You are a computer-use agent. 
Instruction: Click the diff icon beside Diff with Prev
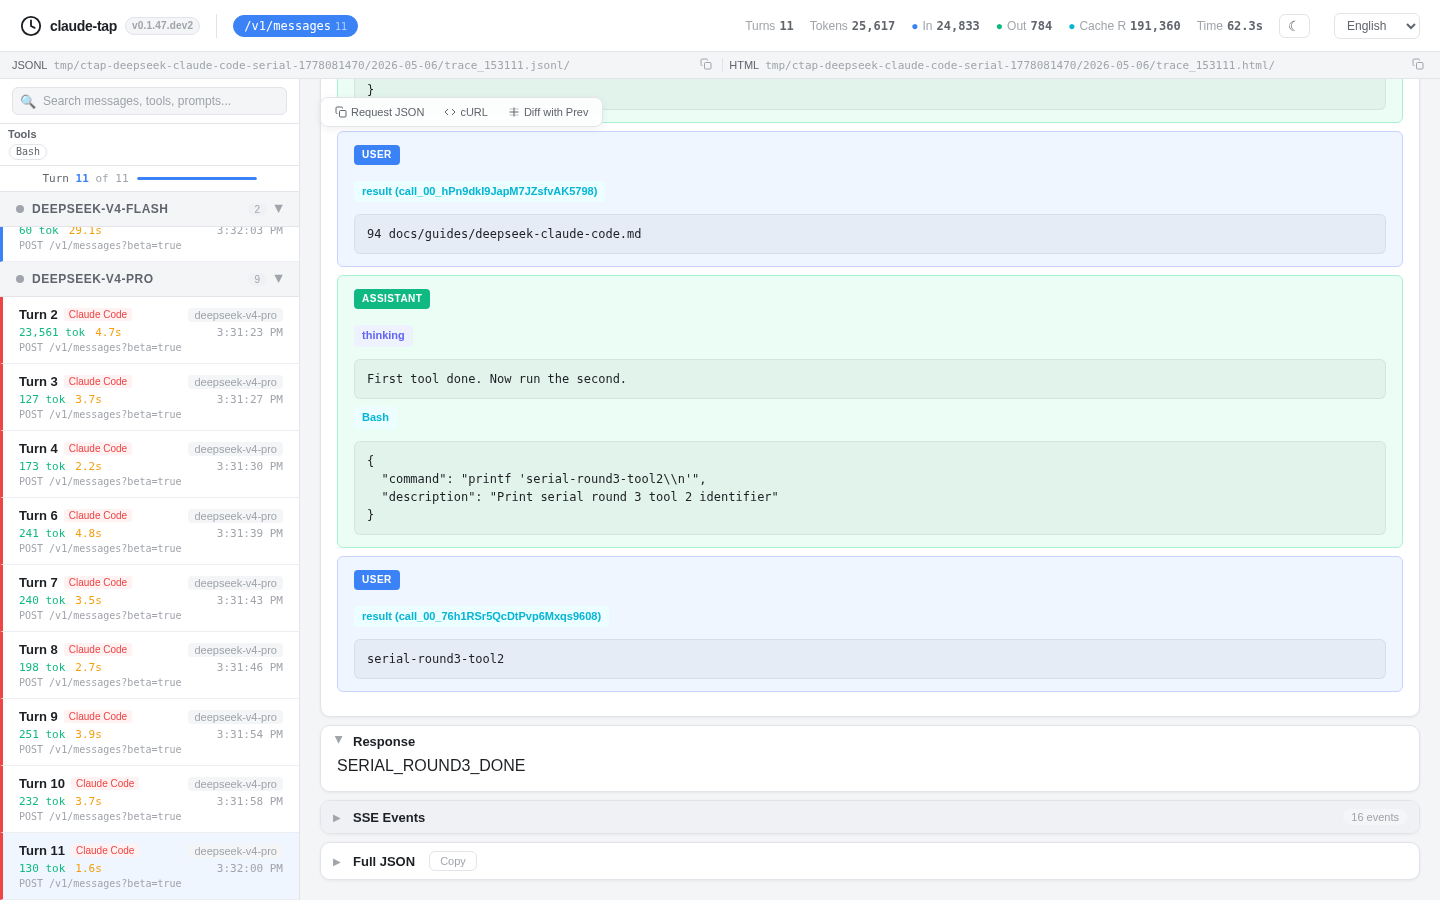[514, 112]
